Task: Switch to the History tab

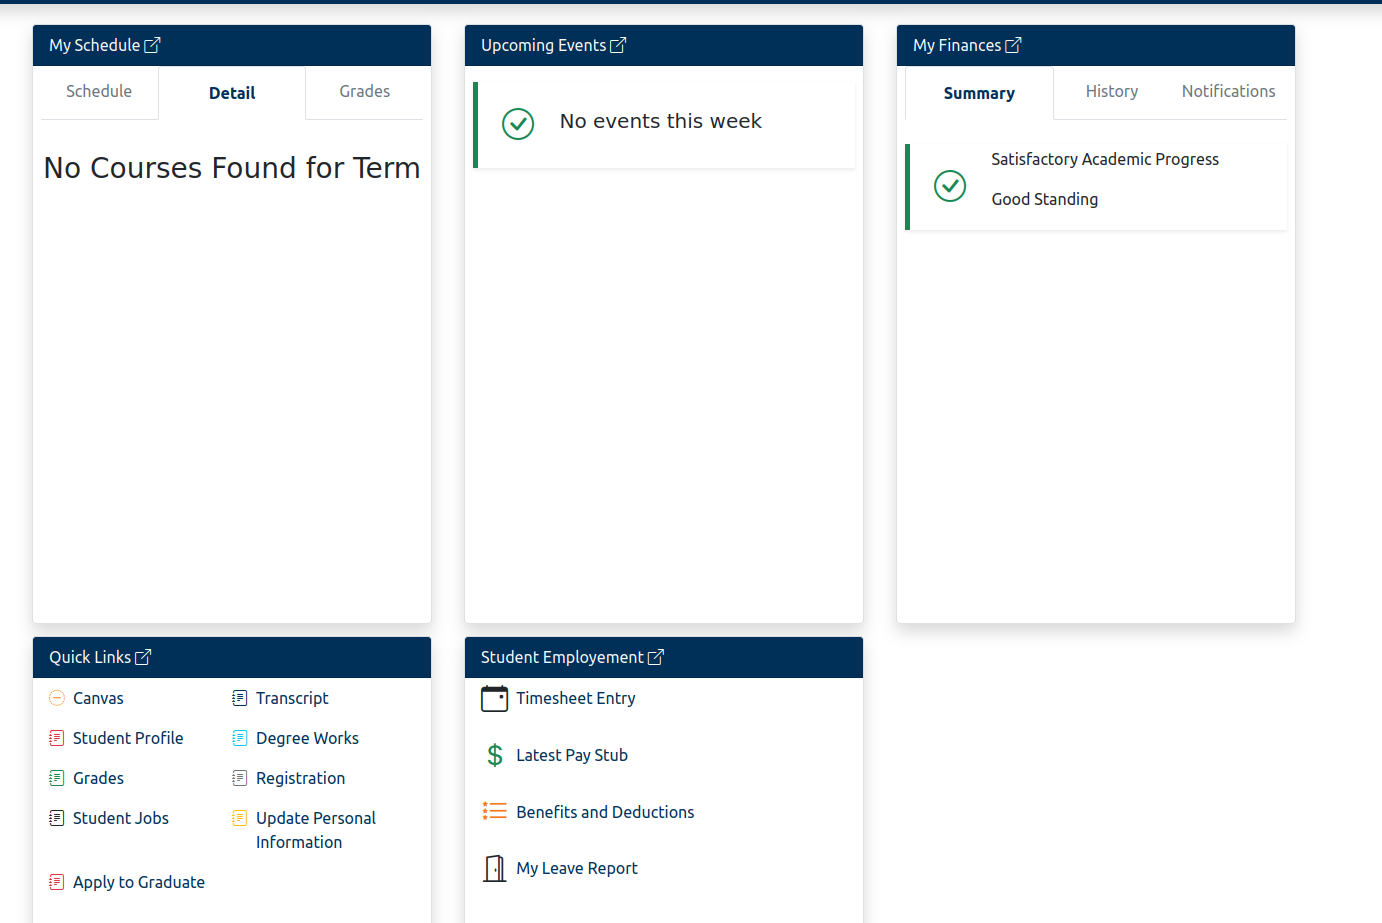Action: pos(1112,91)
